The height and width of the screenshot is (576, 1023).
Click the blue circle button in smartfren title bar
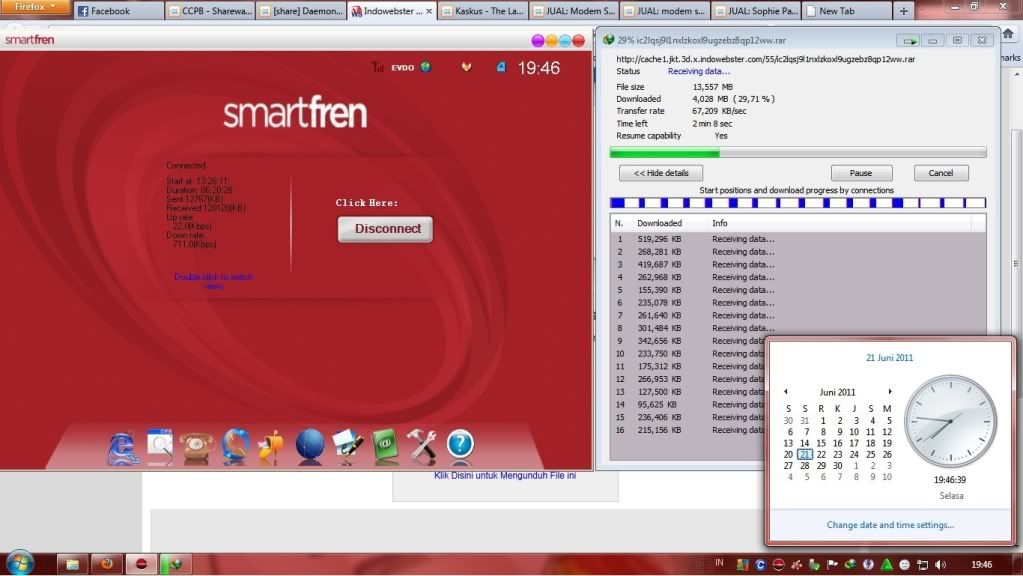(x=565, y=41)
